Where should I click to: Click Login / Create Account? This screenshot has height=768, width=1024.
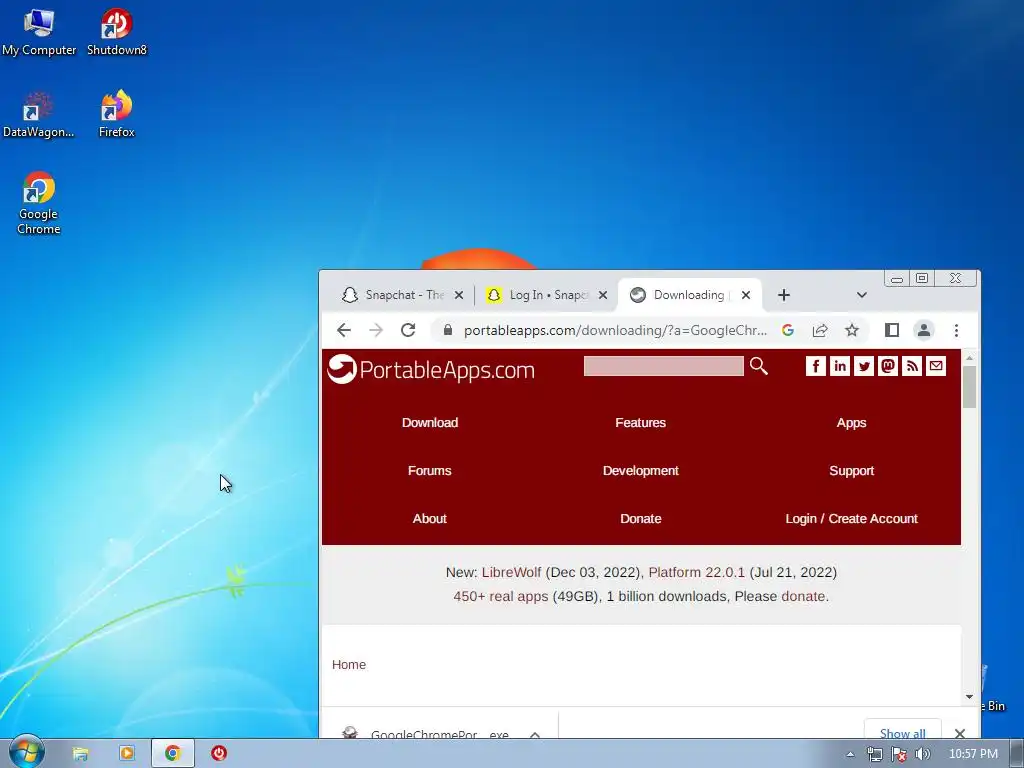point(852,519)
